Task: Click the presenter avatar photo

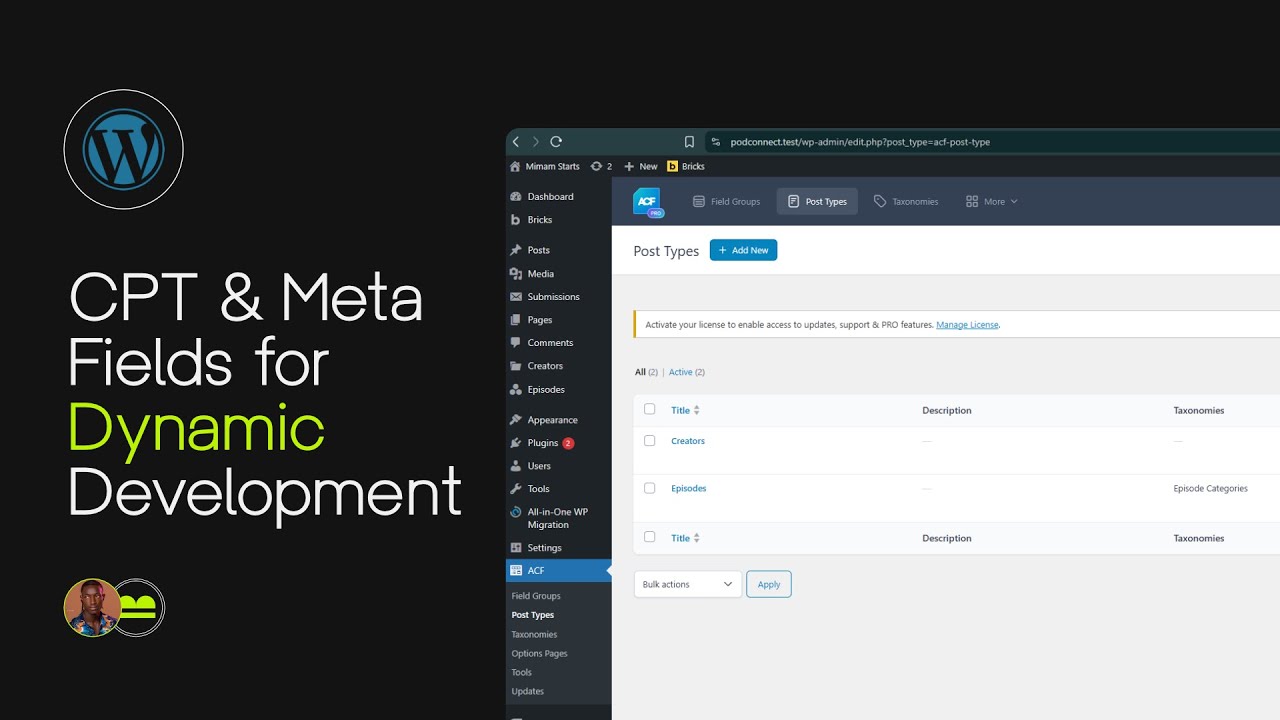Action: 92,608
